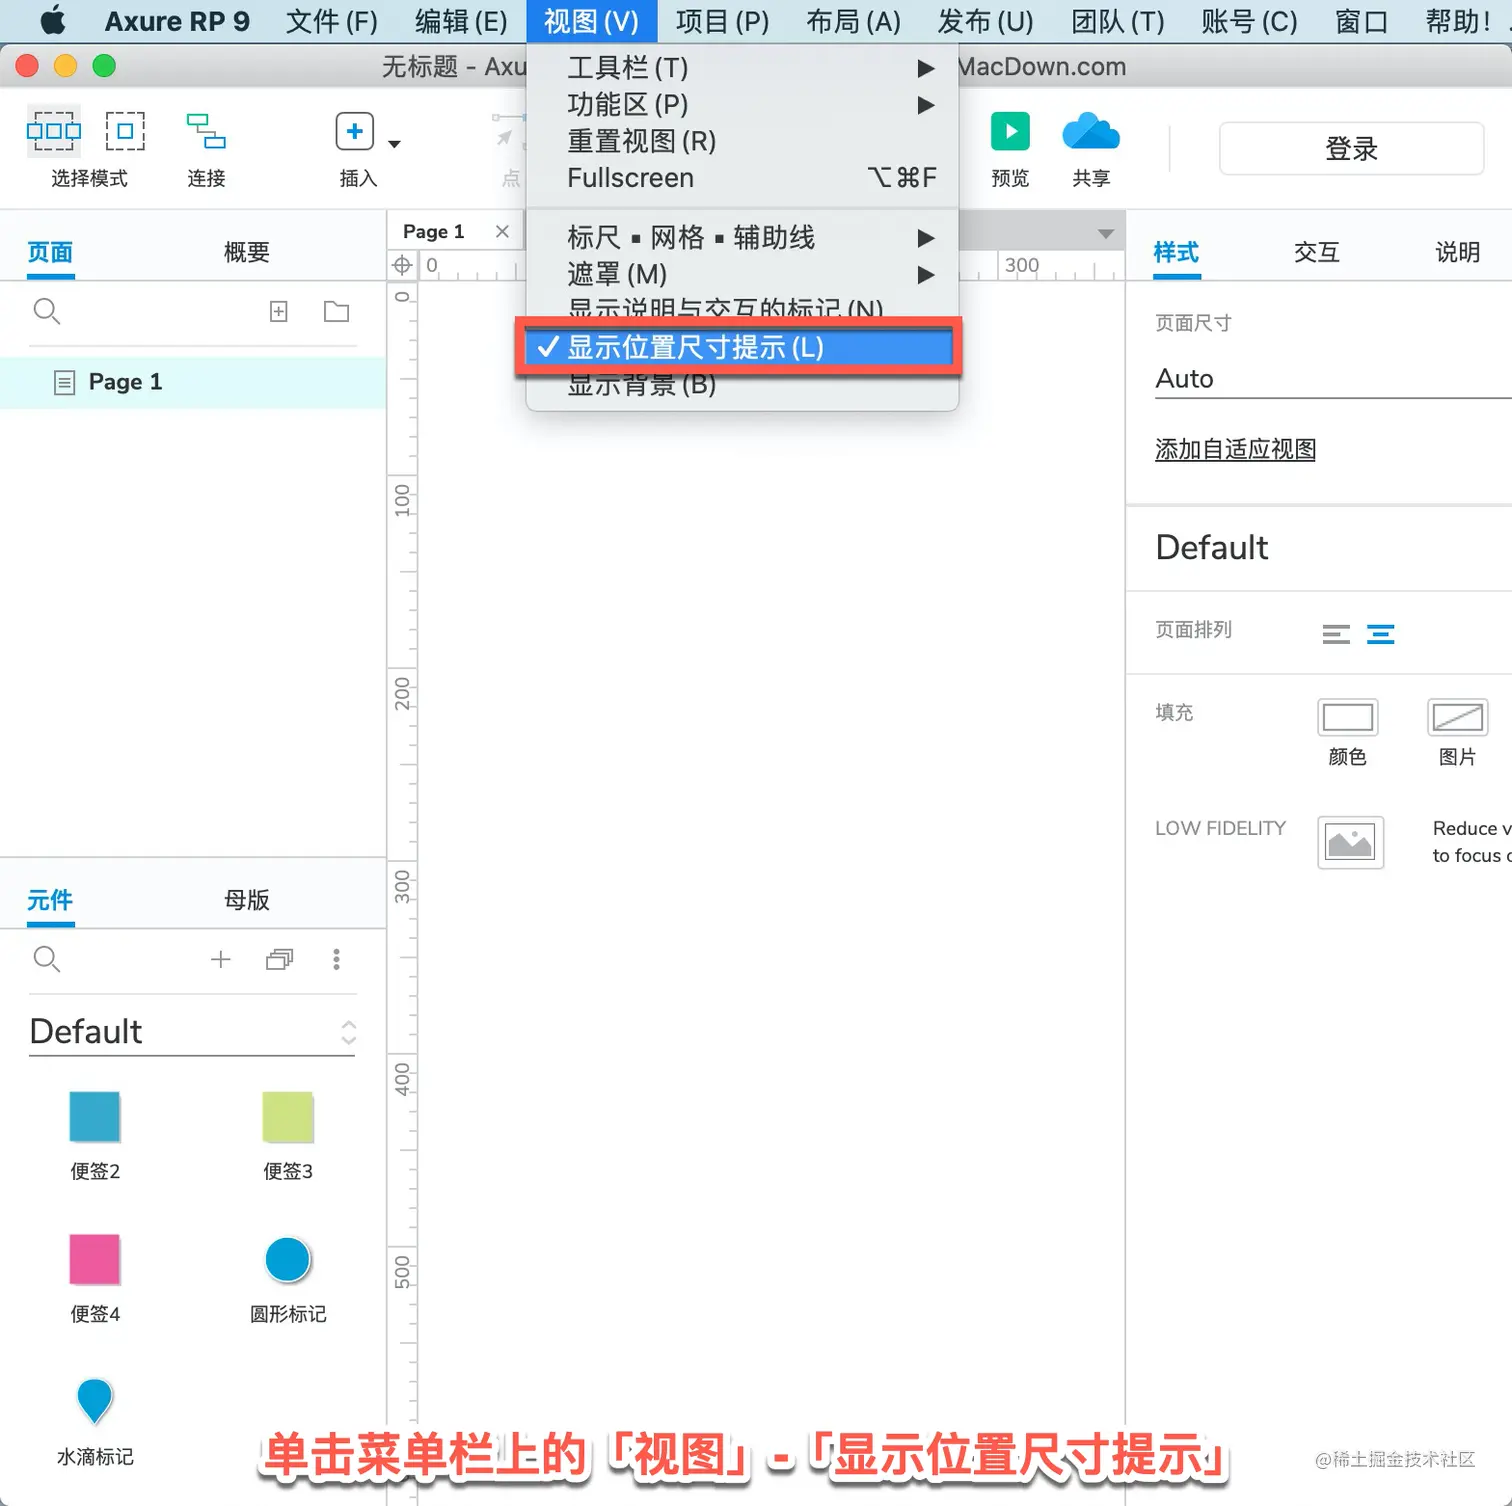Click the Insert (插入) plus icon
This screenshot has height=1506, width=1512.
pos(355,131)
